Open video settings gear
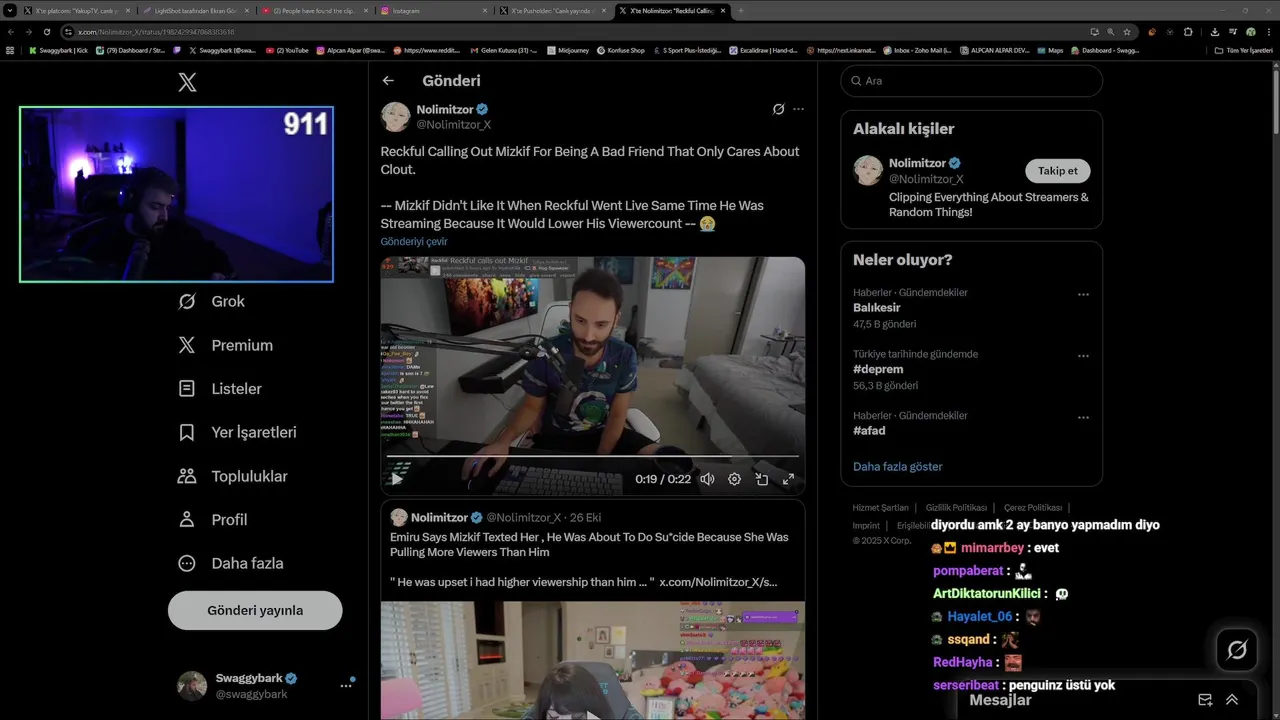This screenshot has width=1280, height=720. click(x=734, y=479)
